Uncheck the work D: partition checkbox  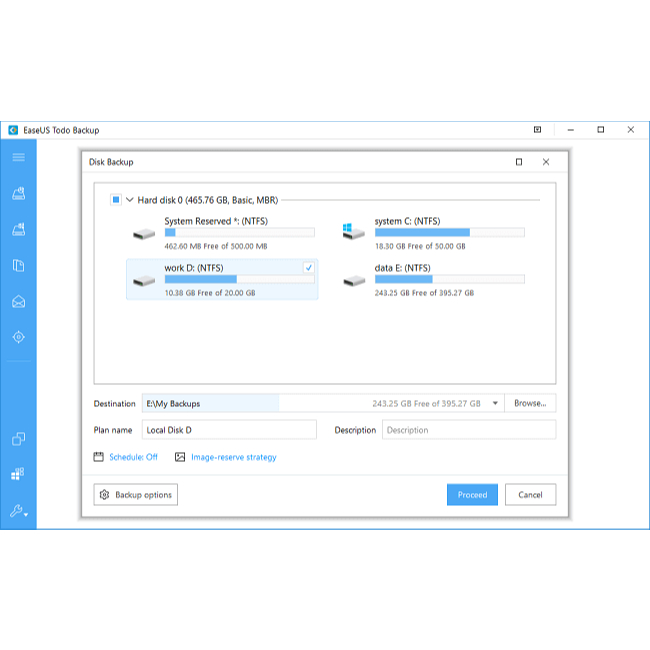click(x=308, y=268)
